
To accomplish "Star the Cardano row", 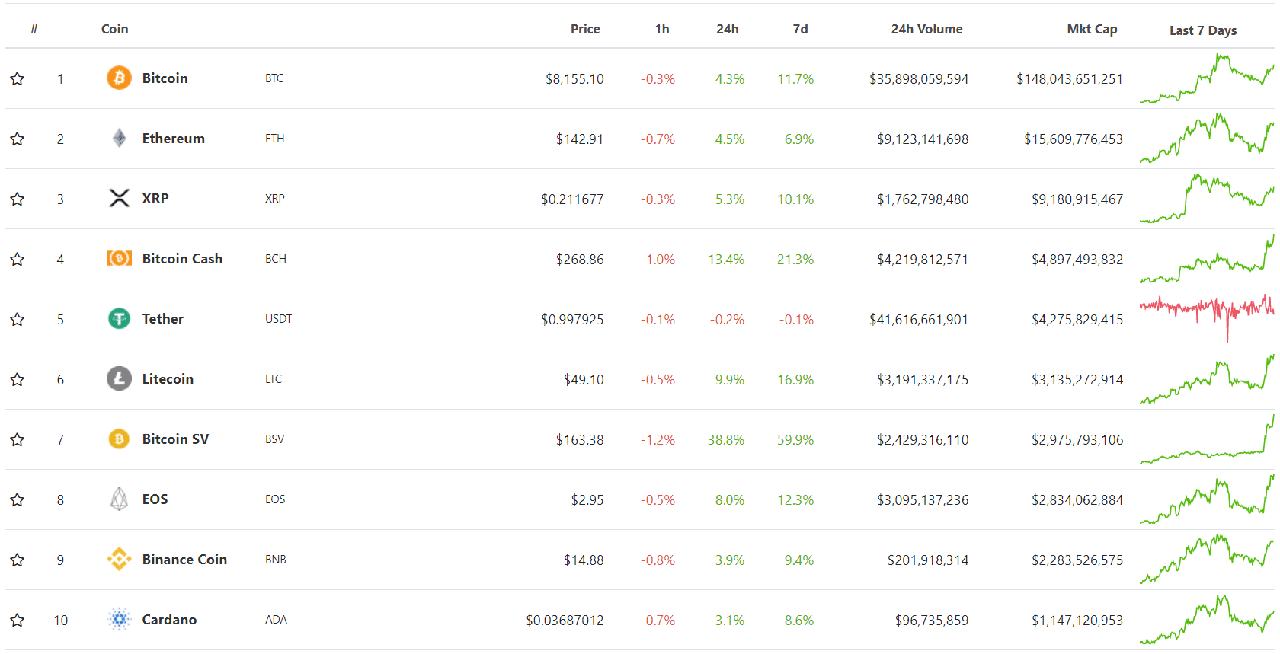I will pos(17,620).
